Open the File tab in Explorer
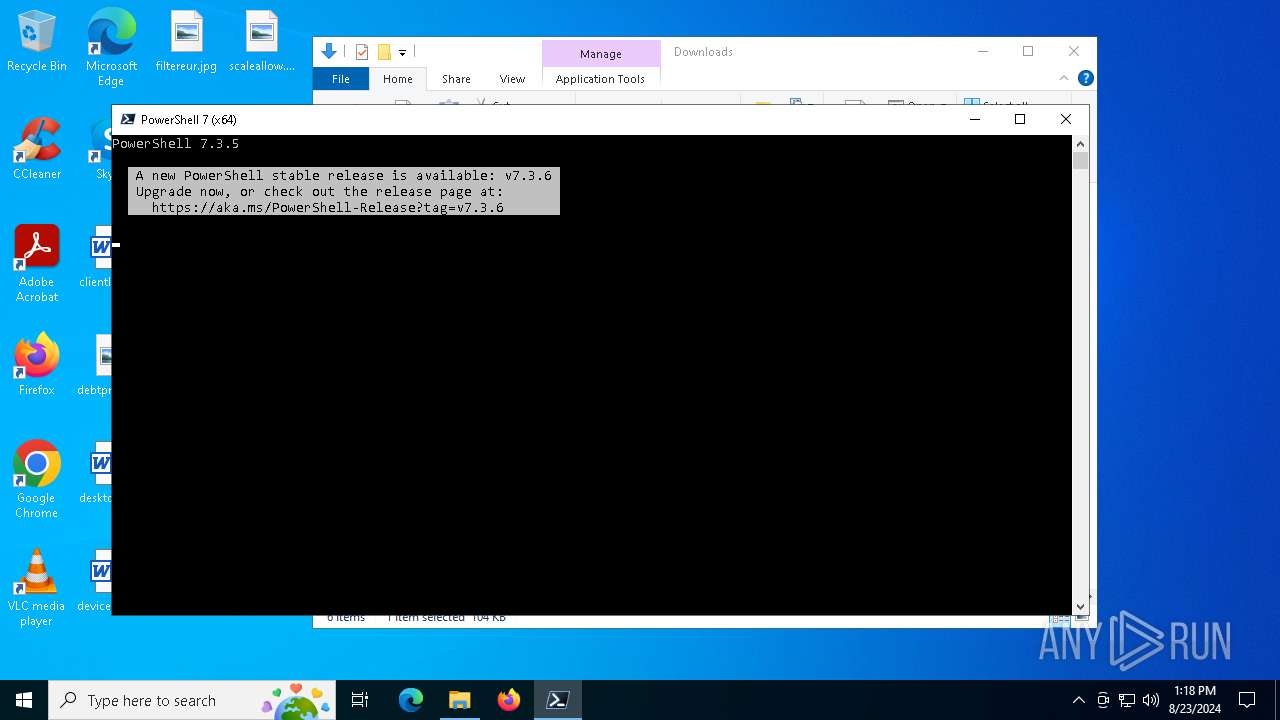This screenshot has width=1280, height=720. coord(341,79)
